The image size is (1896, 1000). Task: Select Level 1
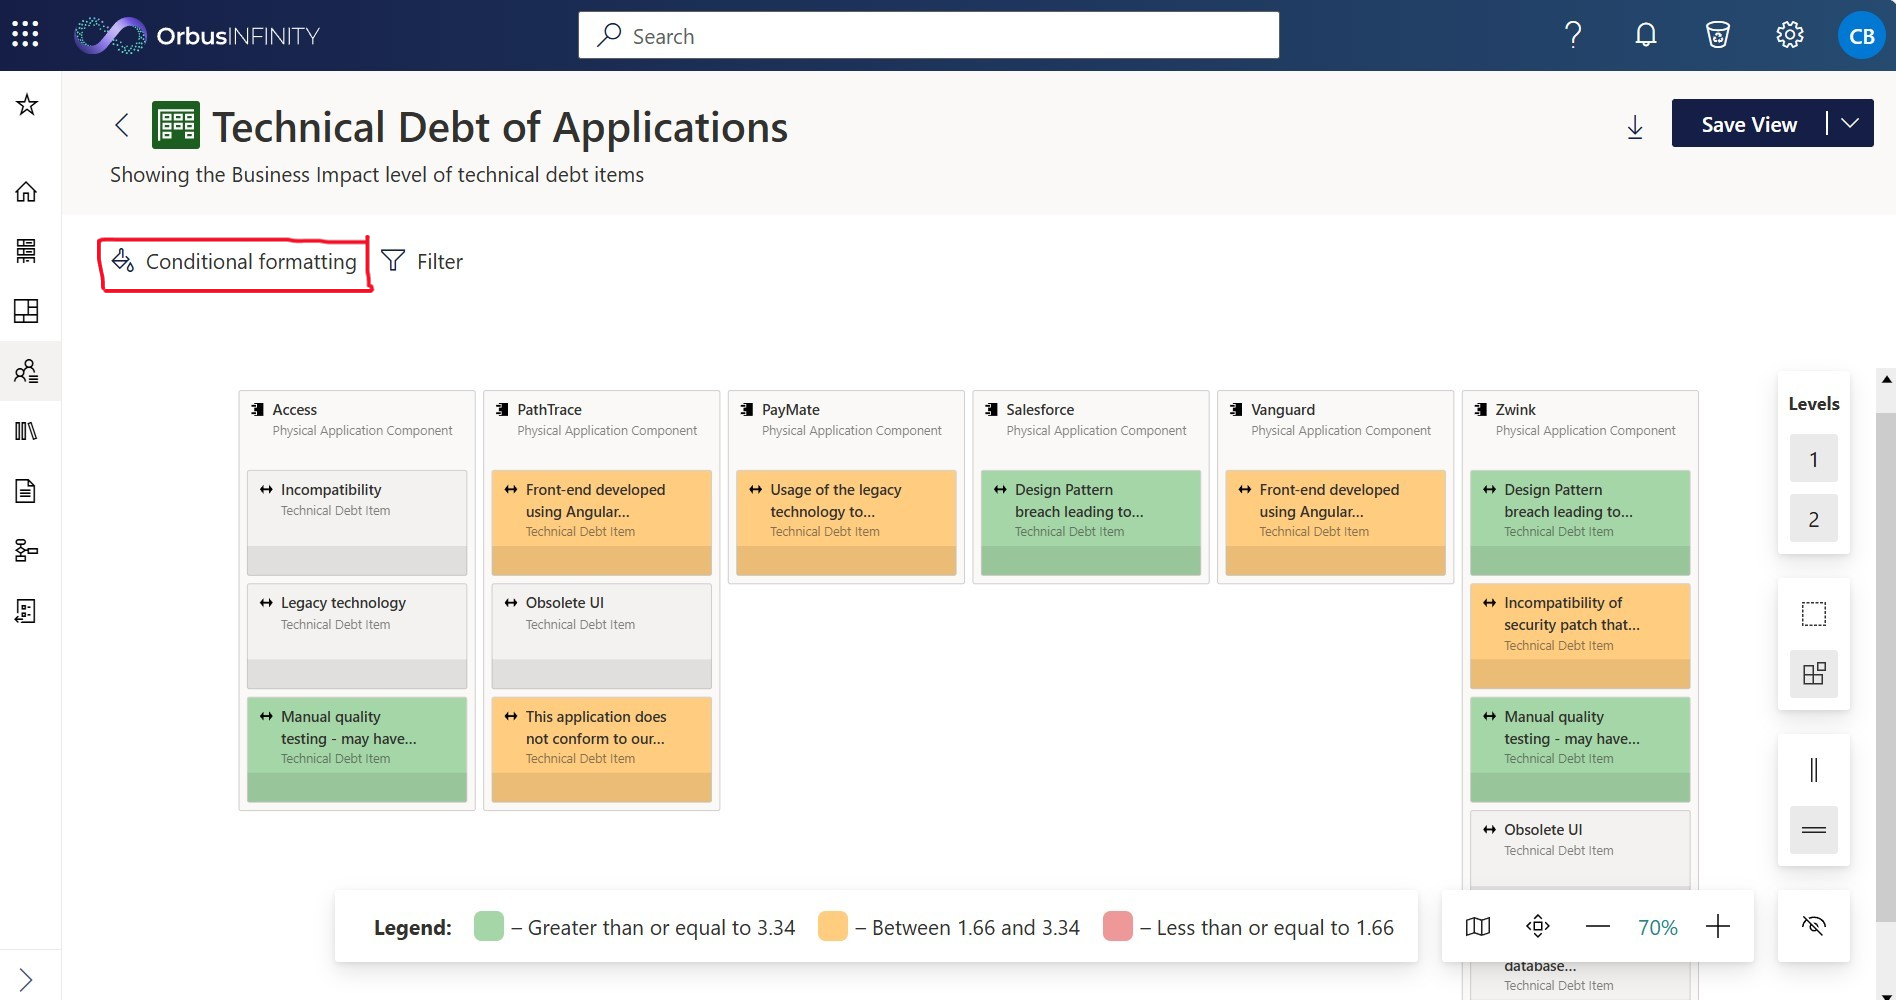click(x=1813, y=459)
